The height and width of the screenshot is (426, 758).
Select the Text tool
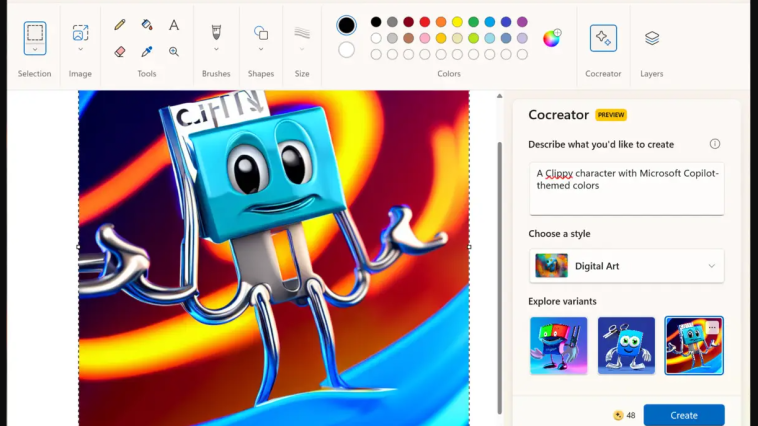point(174,25)
